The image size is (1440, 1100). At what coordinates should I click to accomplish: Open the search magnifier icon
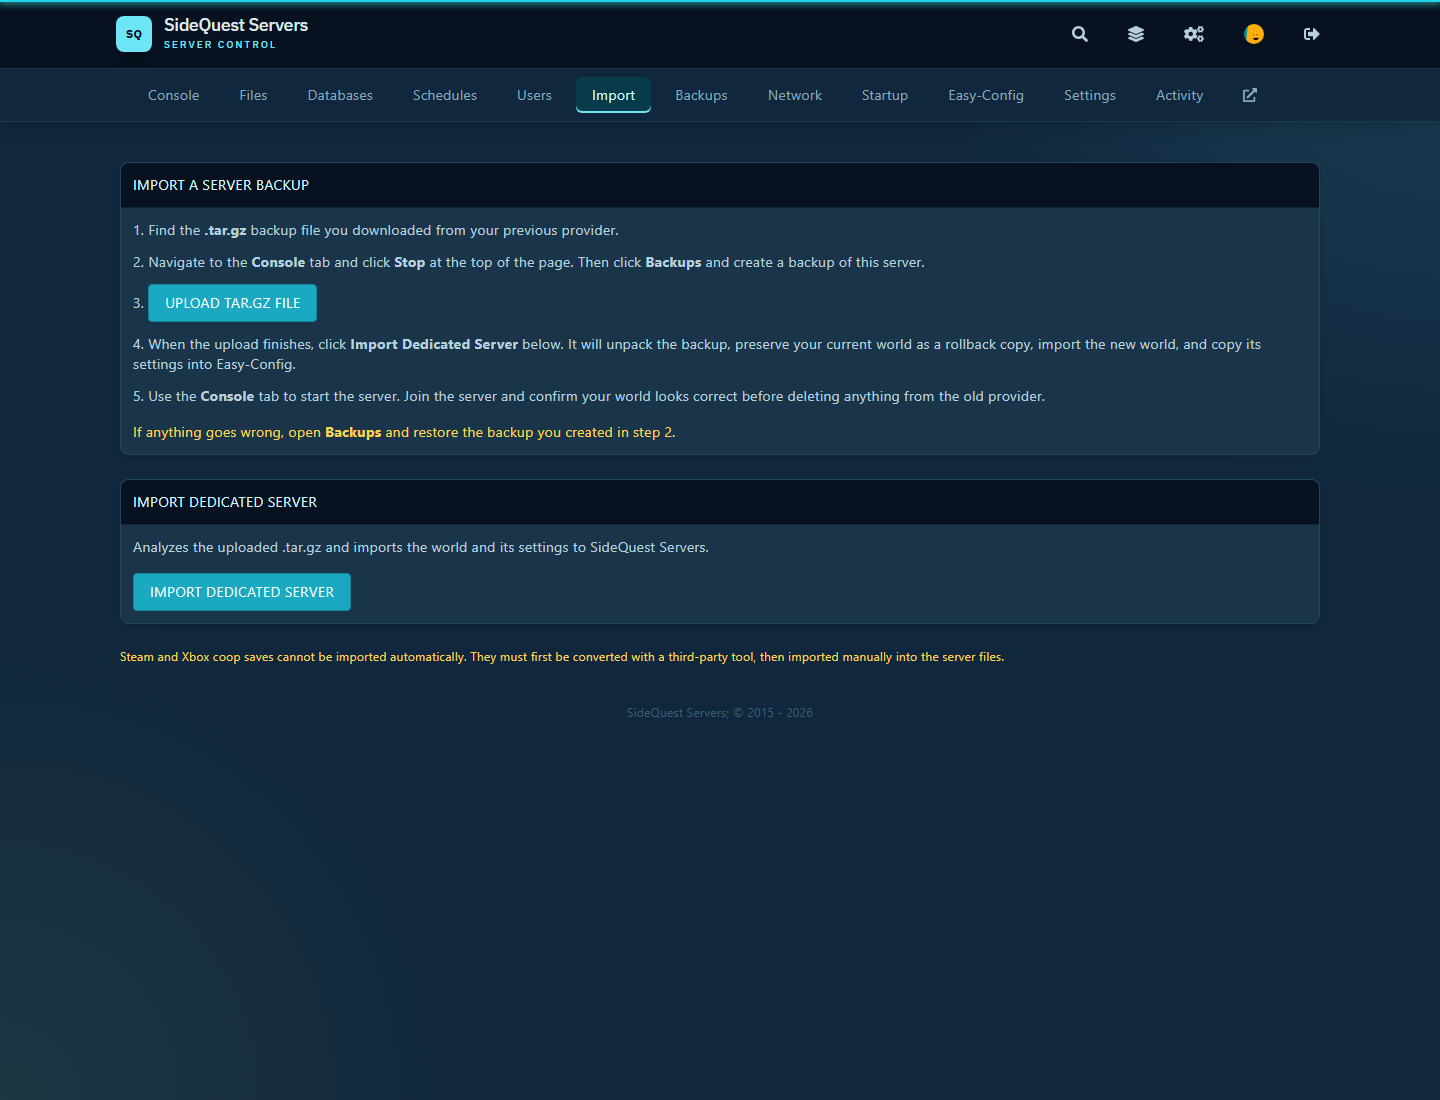[x=1080, y=34]
